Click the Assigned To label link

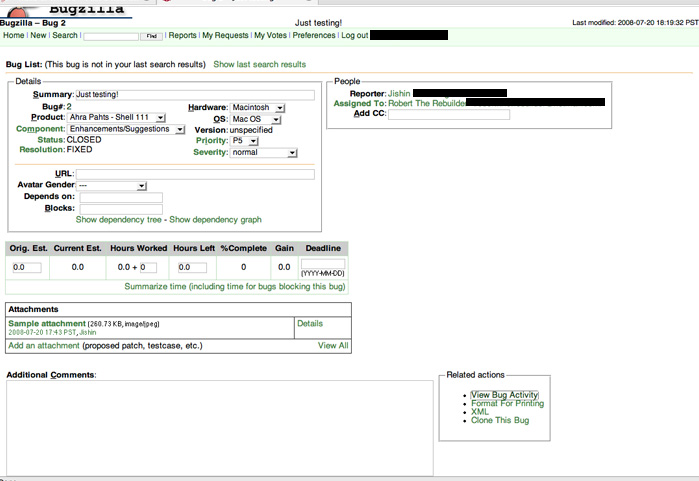pos(360,103)
